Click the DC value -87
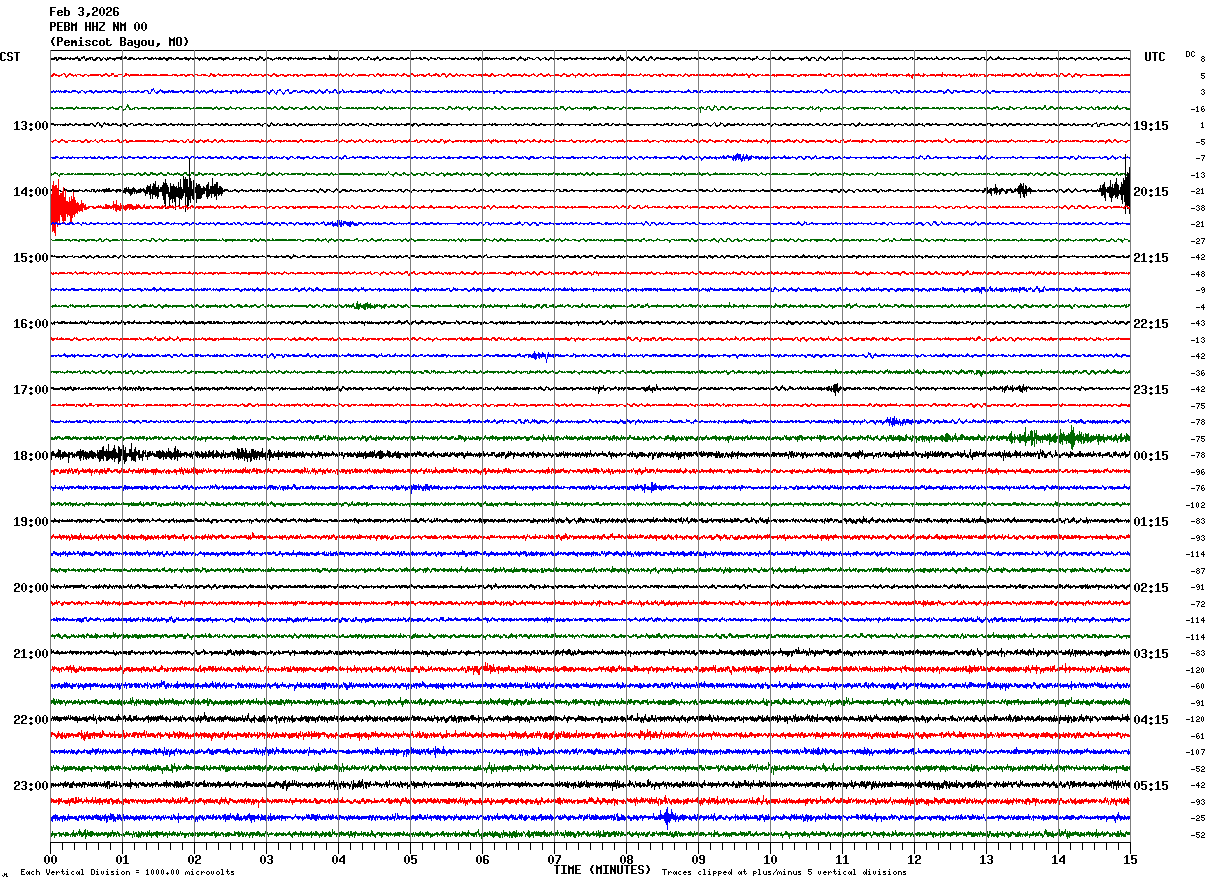Screen dimensions: 1210x886 pos(1198,571)
